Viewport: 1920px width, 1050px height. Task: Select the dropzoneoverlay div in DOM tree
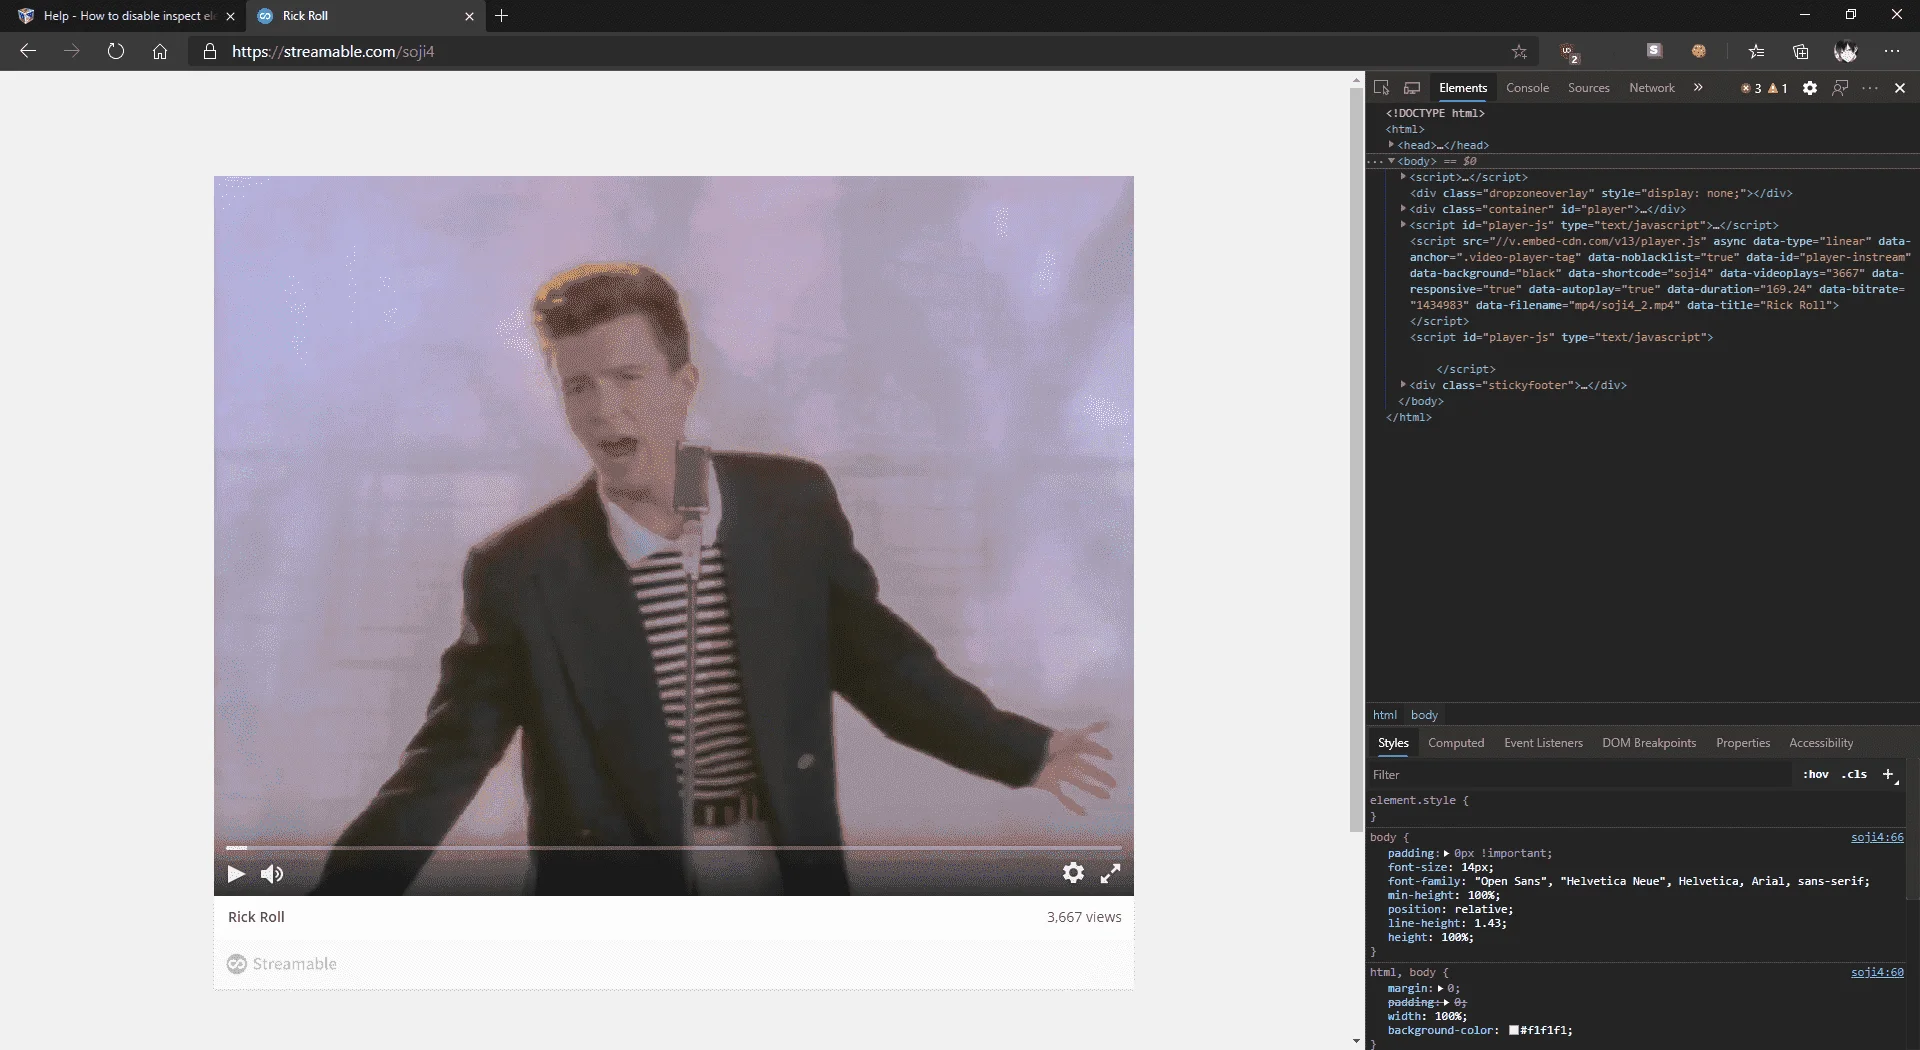point(1601,193)
